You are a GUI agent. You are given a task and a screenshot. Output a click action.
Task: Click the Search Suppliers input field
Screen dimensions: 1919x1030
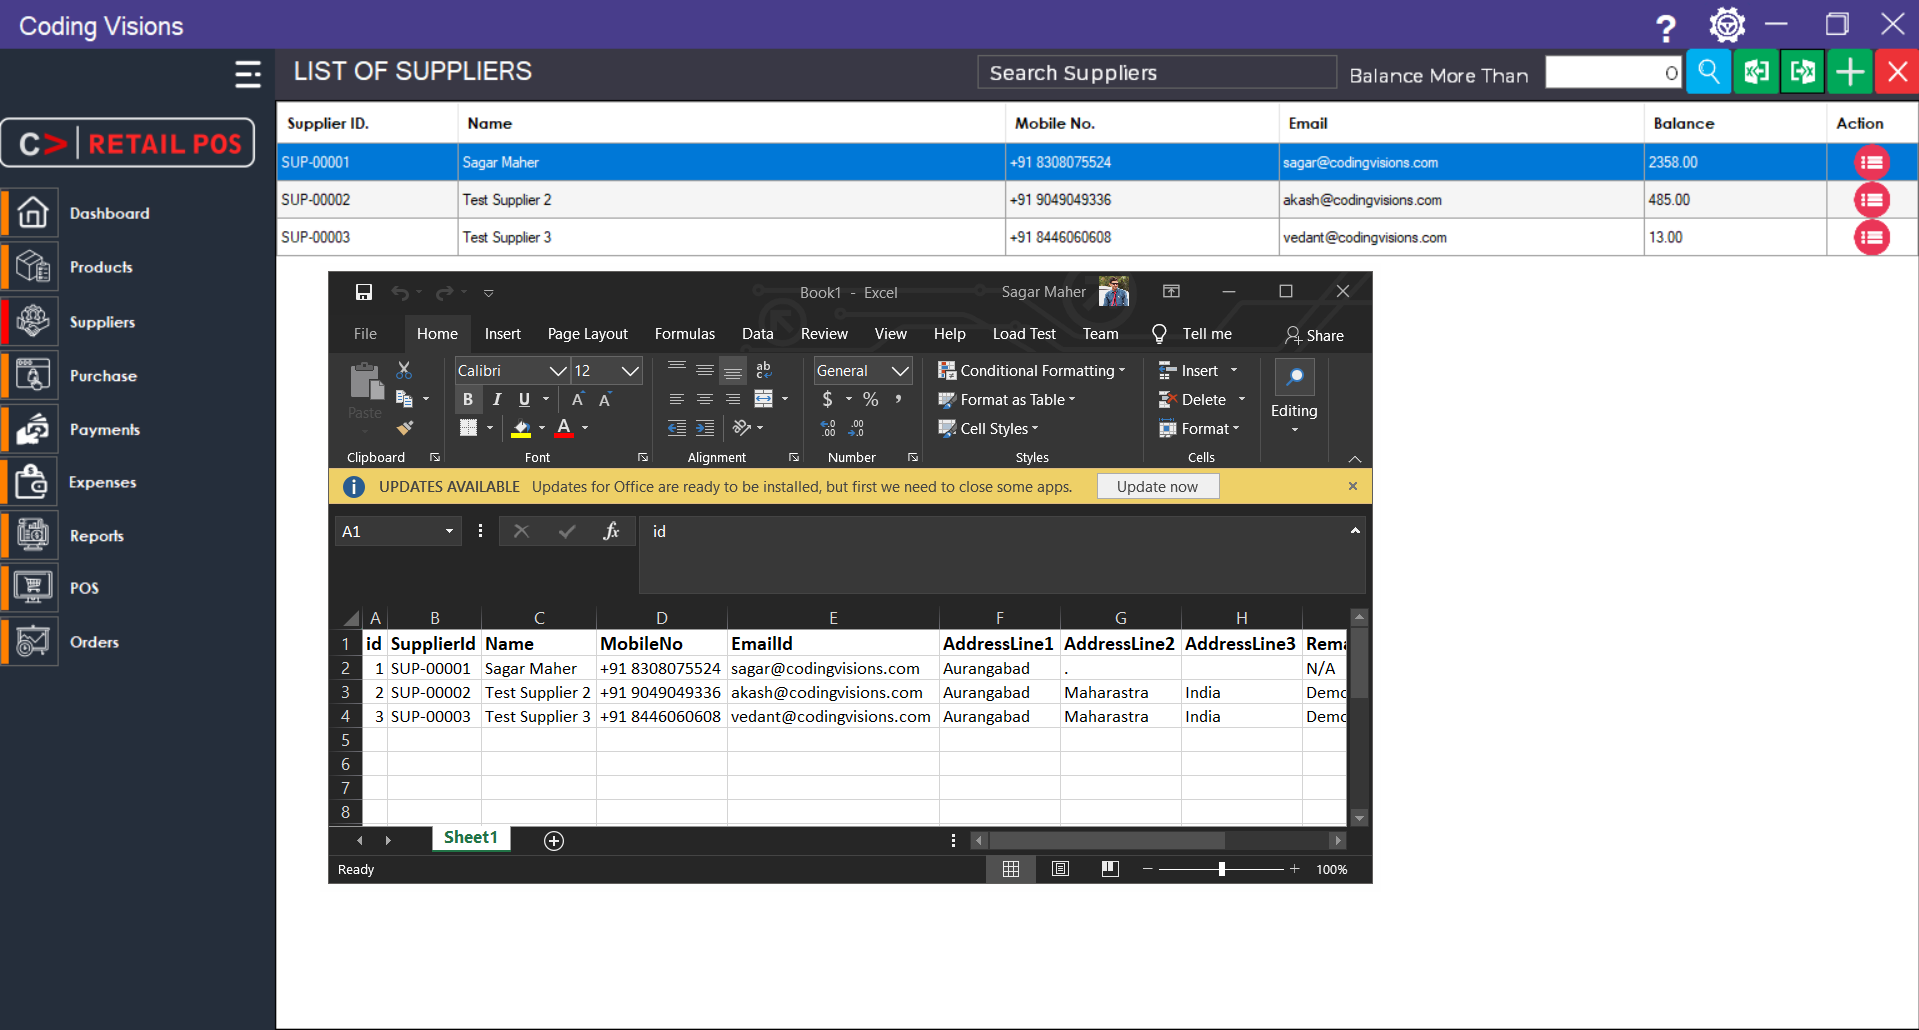[x=1156, y=73]
